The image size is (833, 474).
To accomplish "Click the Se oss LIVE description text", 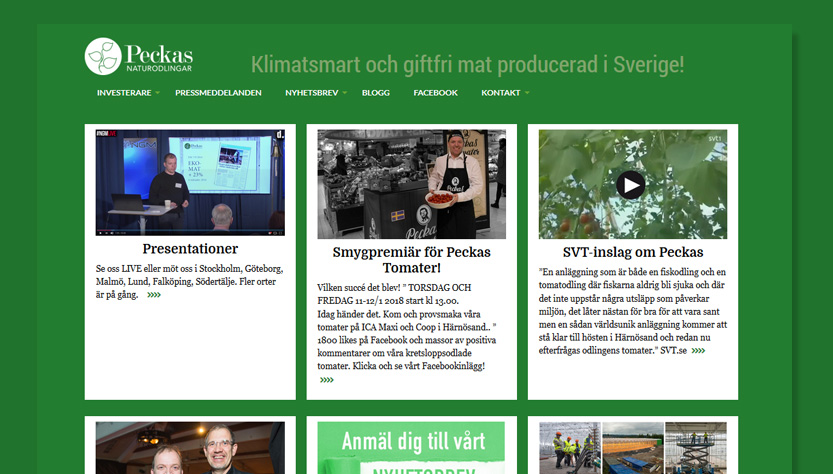I will (189, 282).
